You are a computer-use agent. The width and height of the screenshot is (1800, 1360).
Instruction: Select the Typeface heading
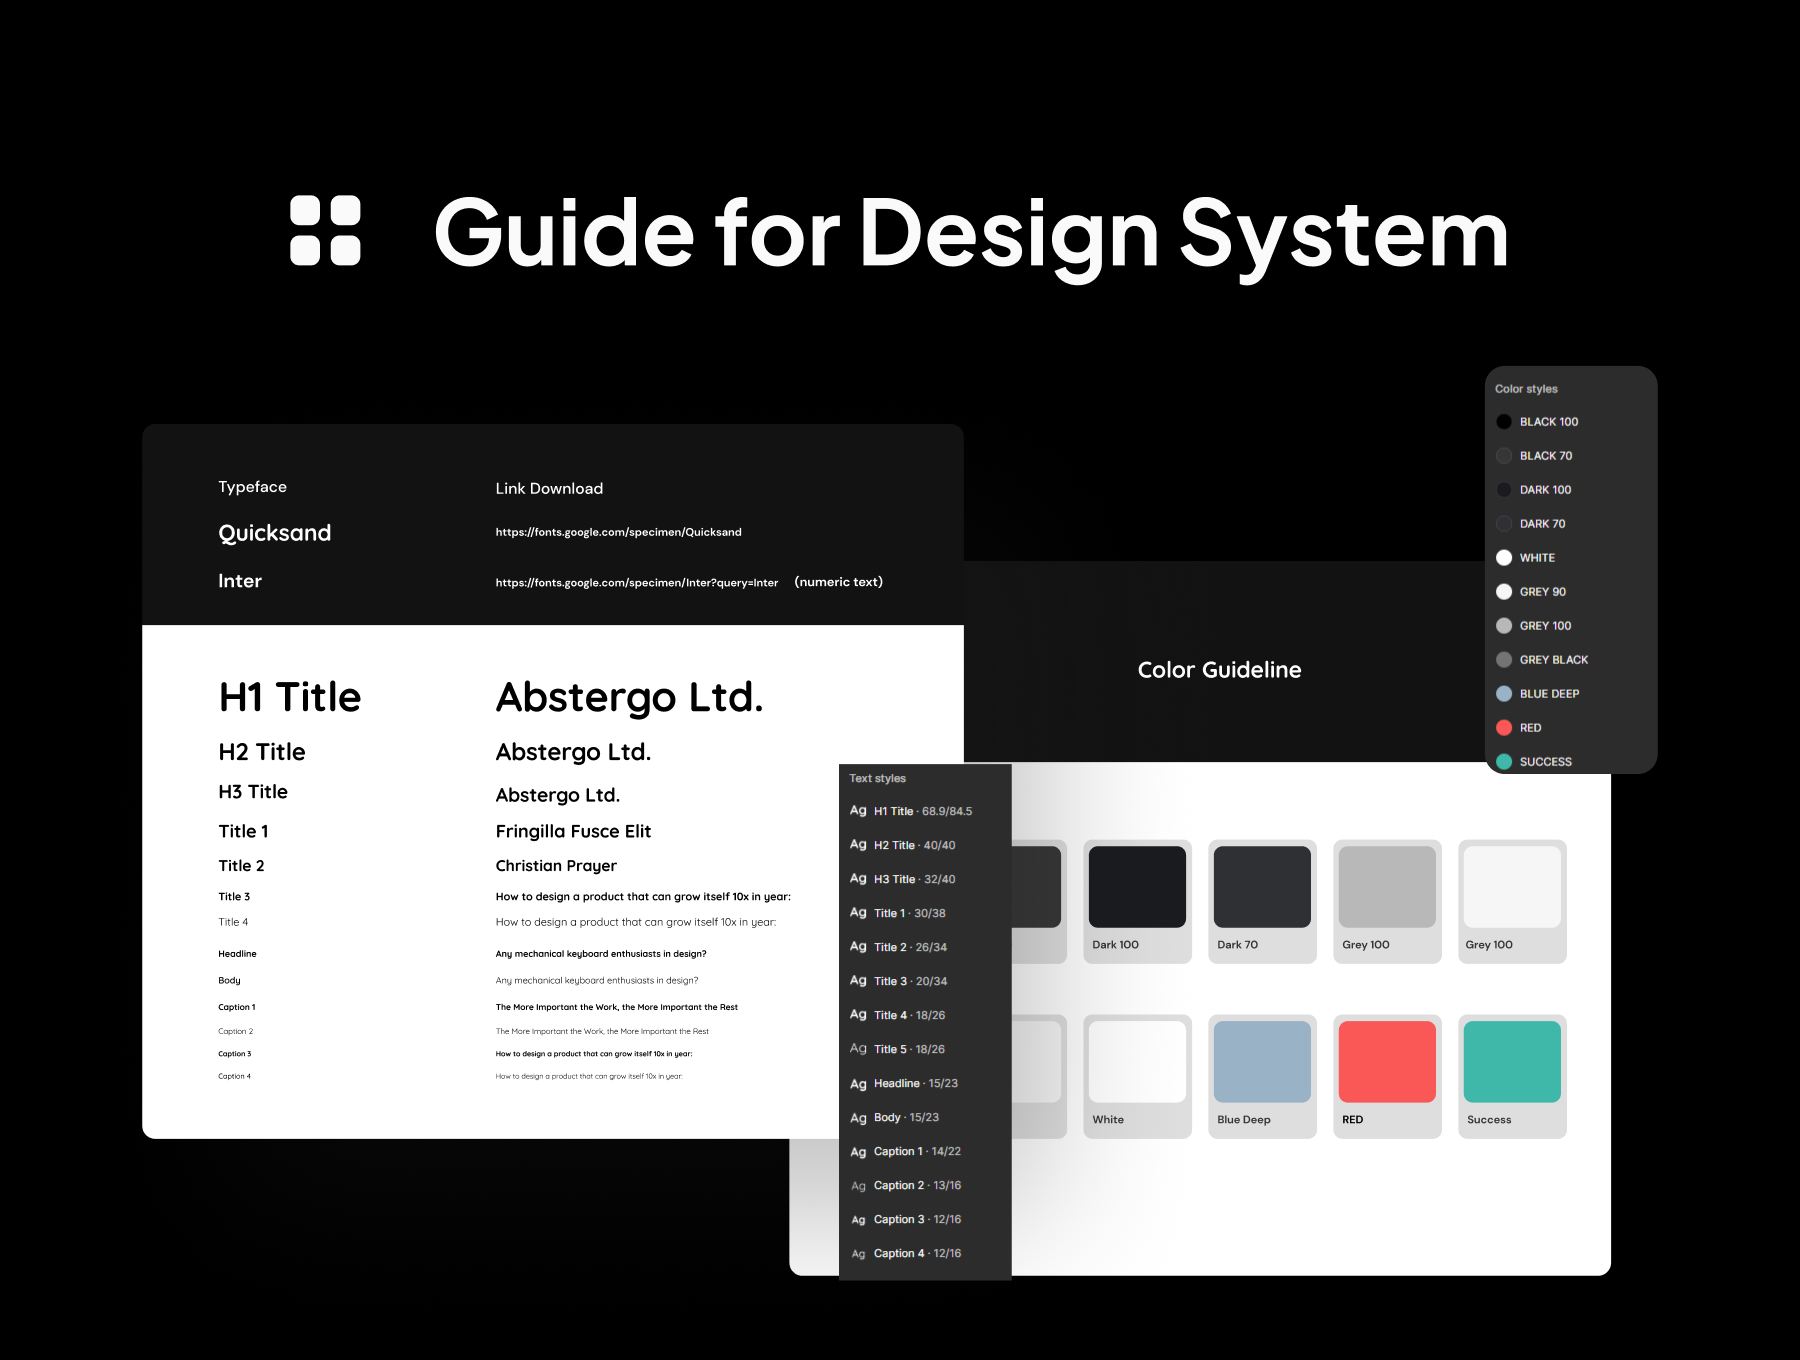coord(251,487)
